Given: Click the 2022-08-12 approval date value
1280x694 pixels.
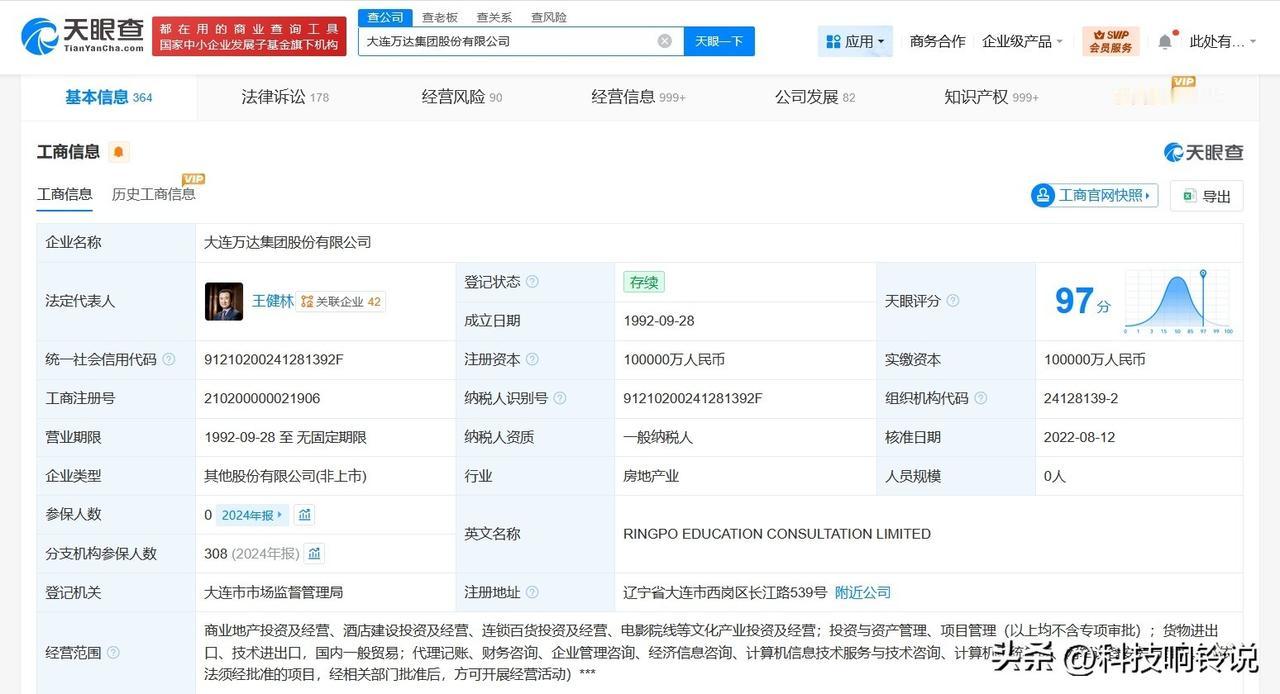Looking at the screenshot, I should [x=1080, y=437].
